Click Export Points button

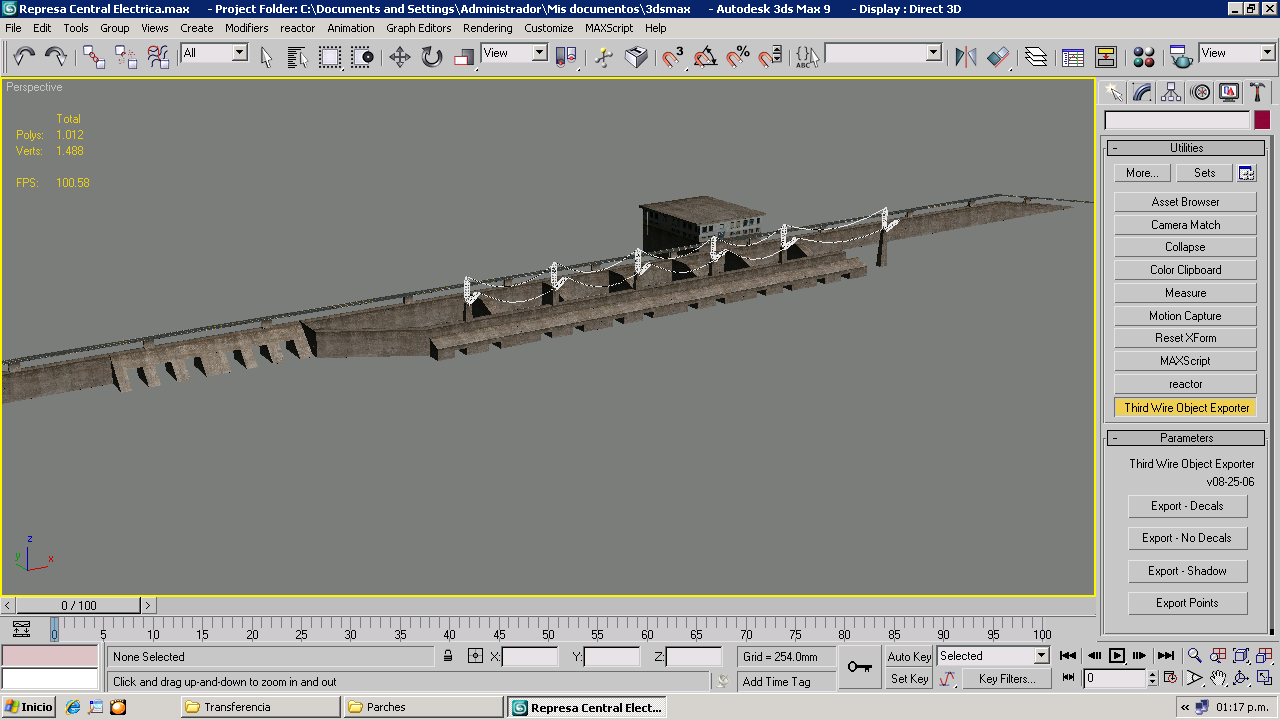[x=1187, y=603]
